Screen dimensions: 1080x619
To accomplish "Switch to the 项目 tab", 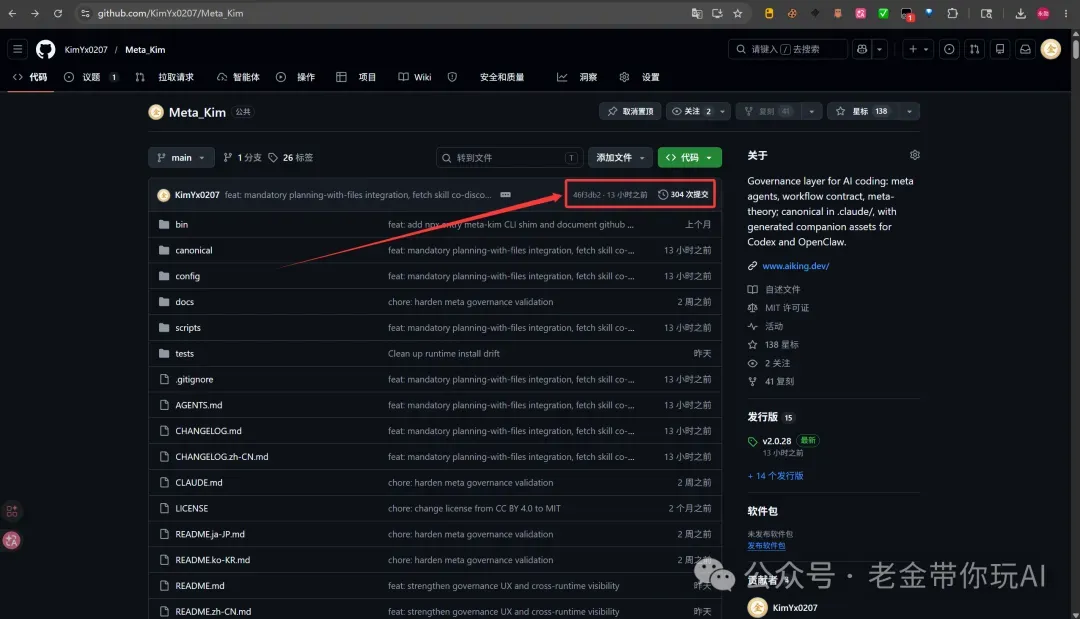I will pos(356,77).
